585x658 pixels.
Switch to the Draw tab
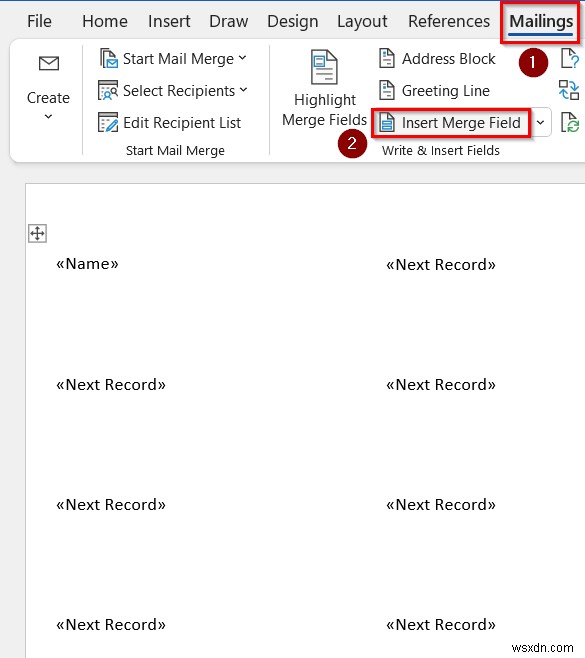229,21
